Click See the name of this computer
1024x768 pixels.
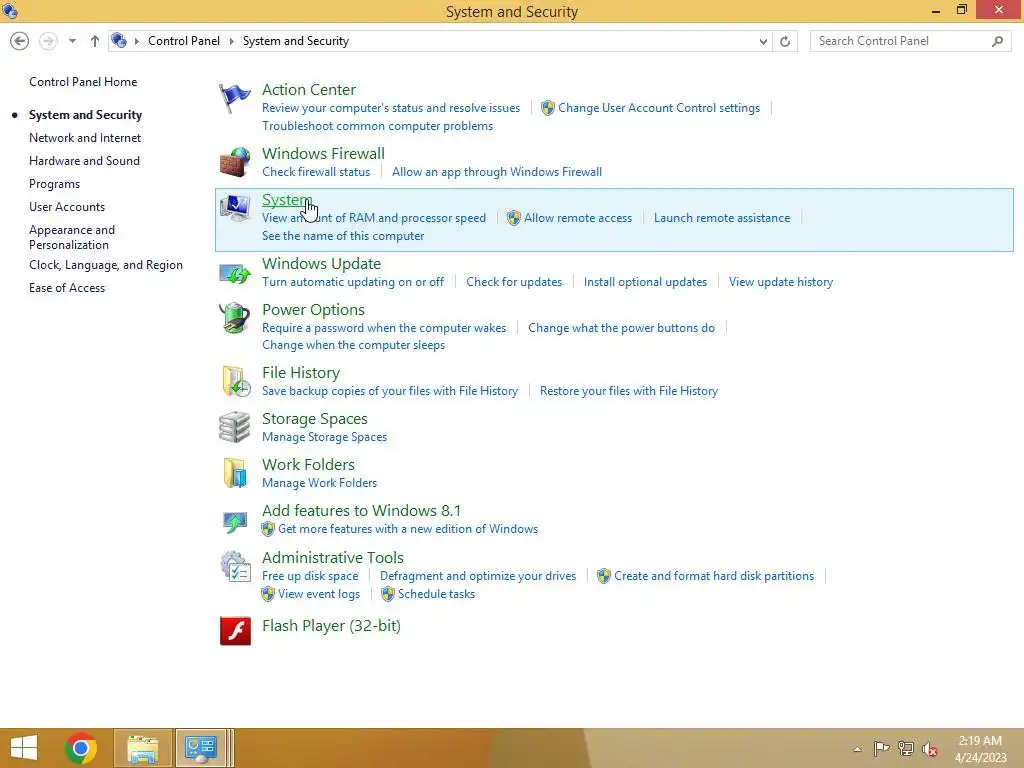(343, 236)
